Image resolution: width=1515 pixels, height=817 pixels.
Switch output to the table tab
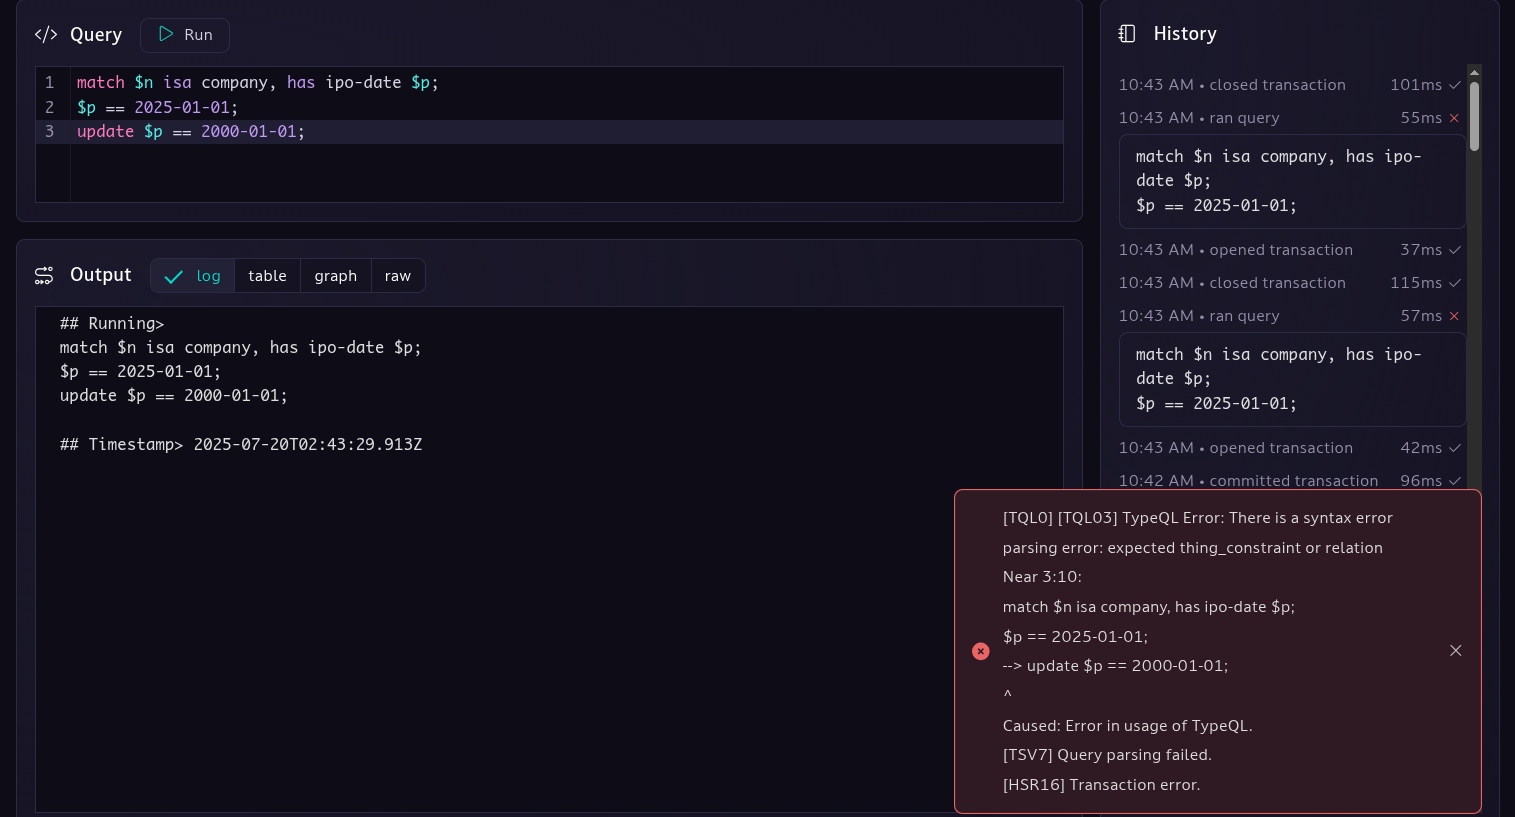(x=267, y=276)
